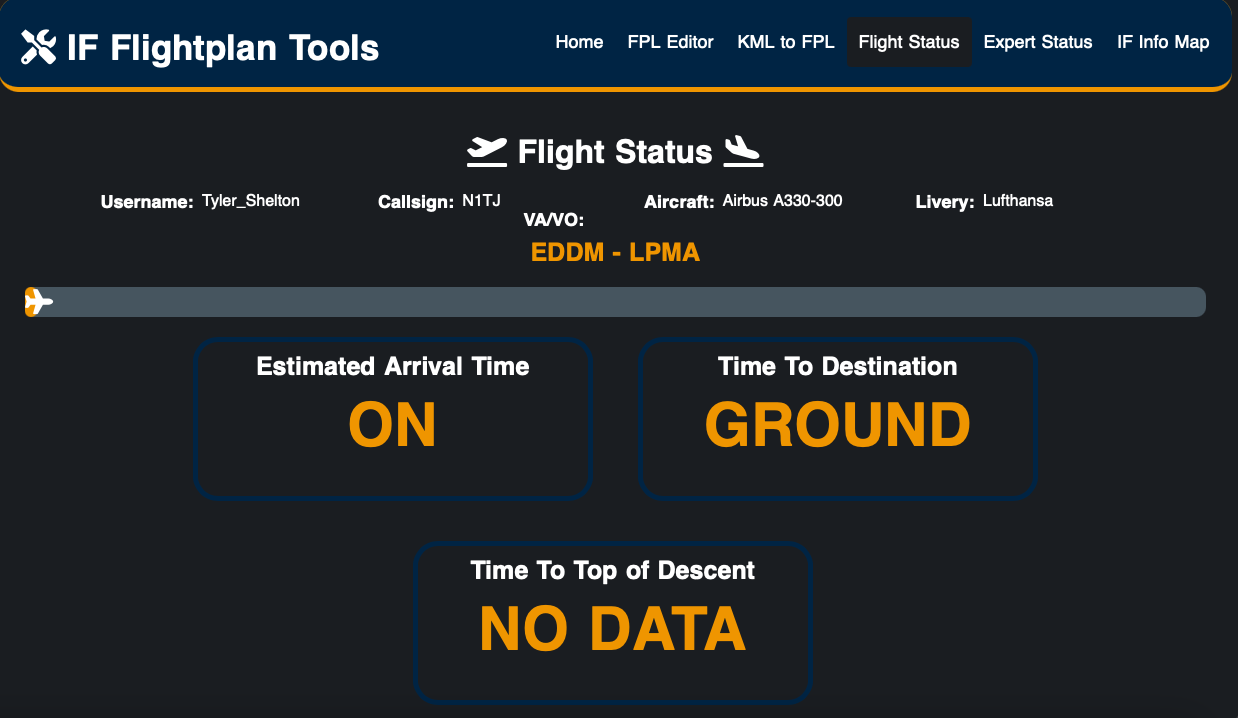Image resolution: width=1238 pixels, height=718 pixels.
Task: Click the wrench and screwdriver logo icon
Action: (x=39, y=47)
